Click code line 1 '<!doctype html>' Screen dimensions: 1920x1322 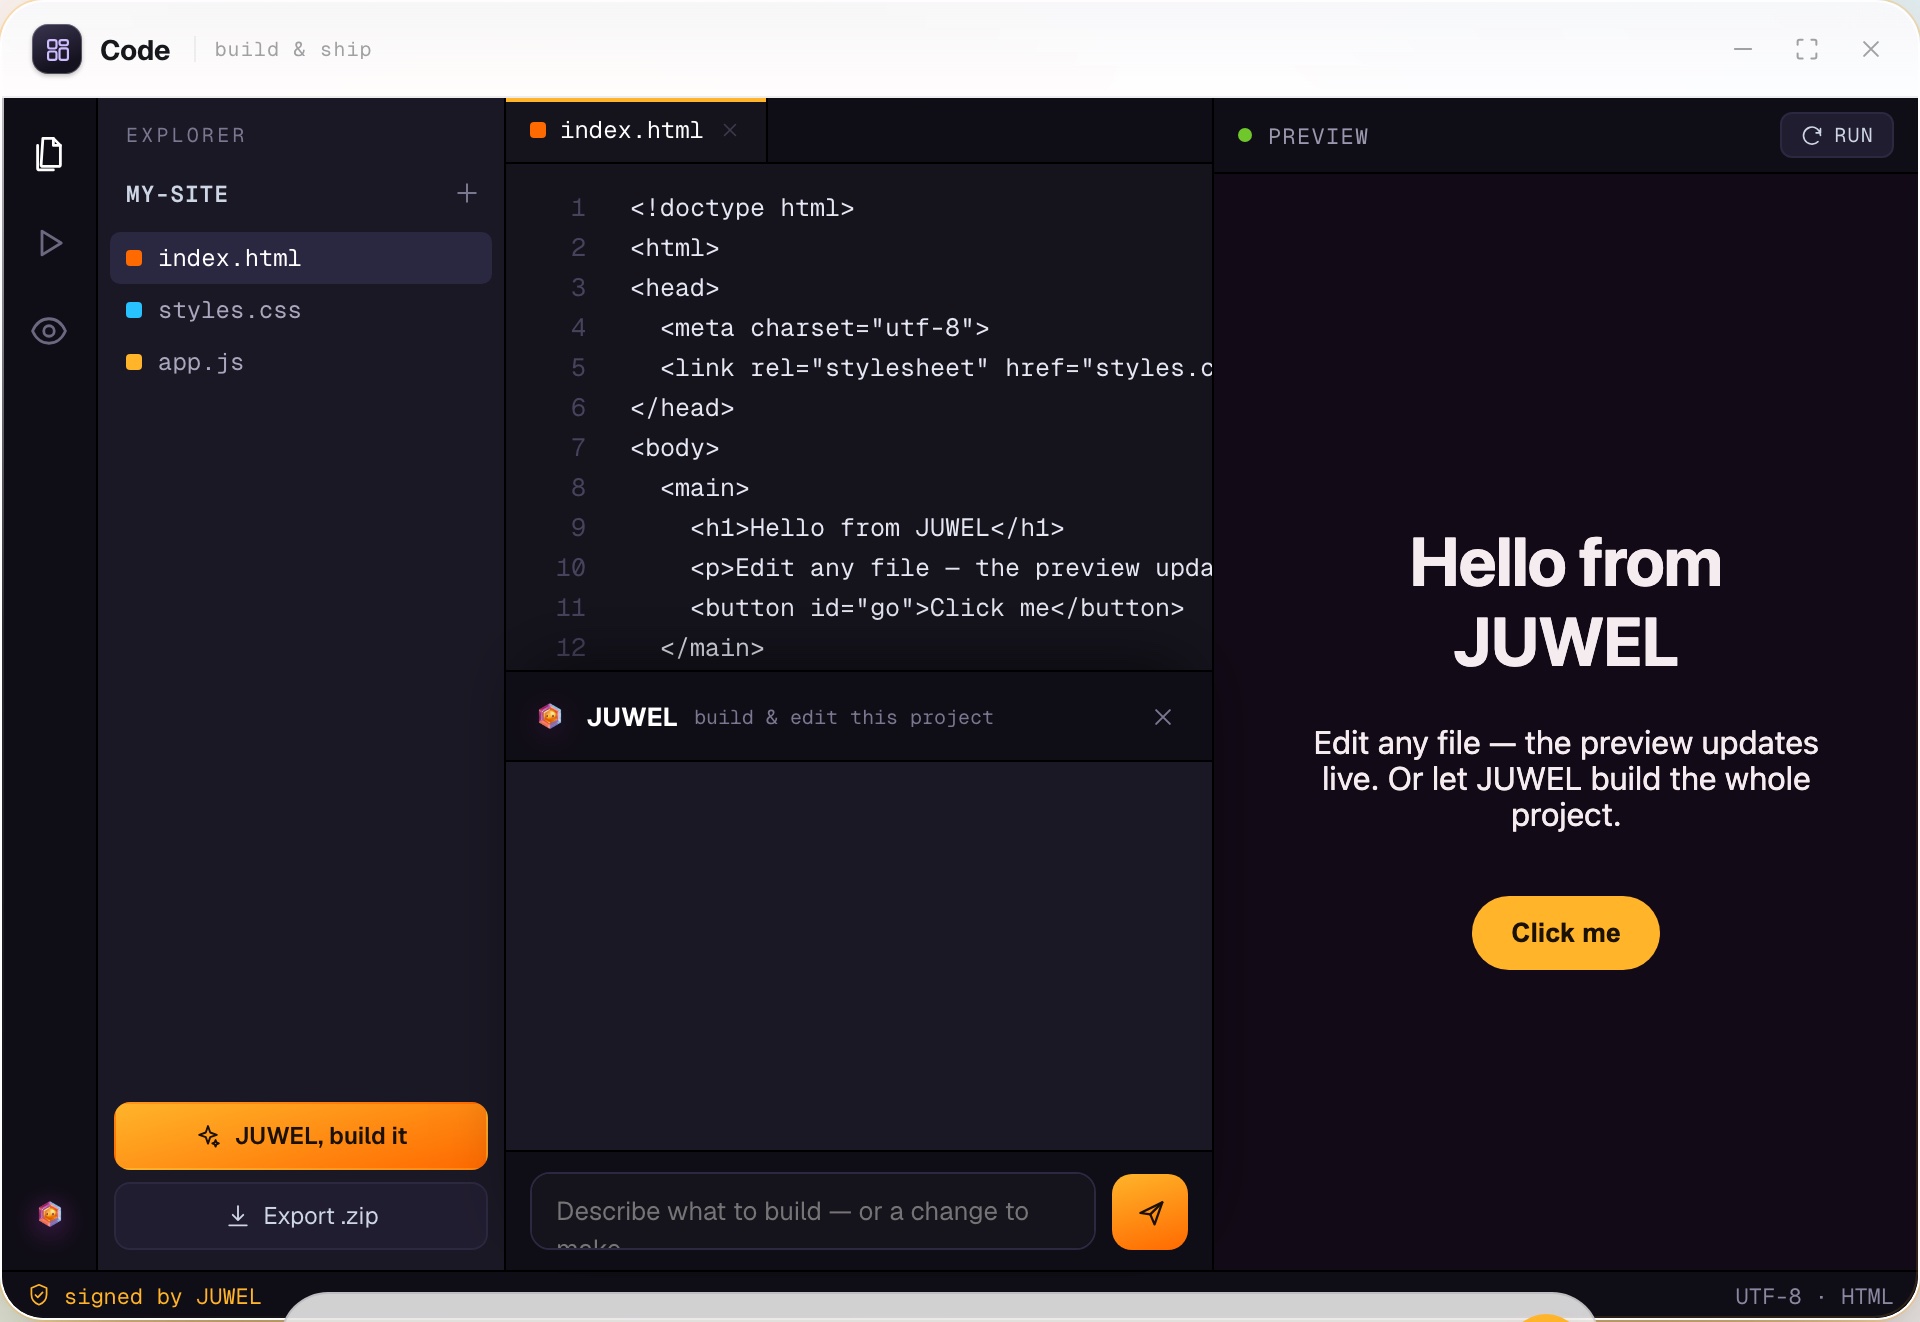(x=742, y=208)
